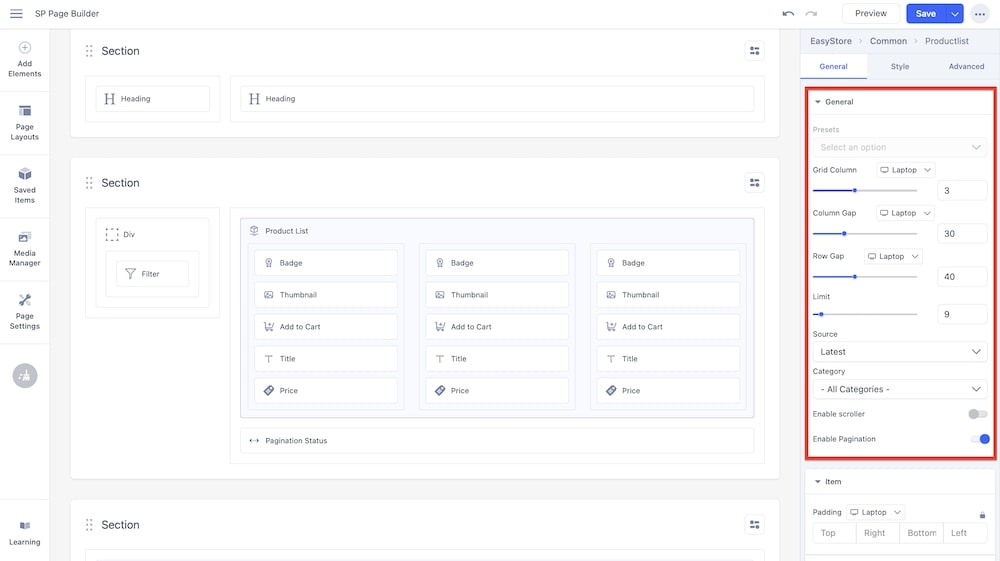Viewport: 1000px width, 561px height.
Task: Click the padding lock icon
Action: click(x=982, y=515)
